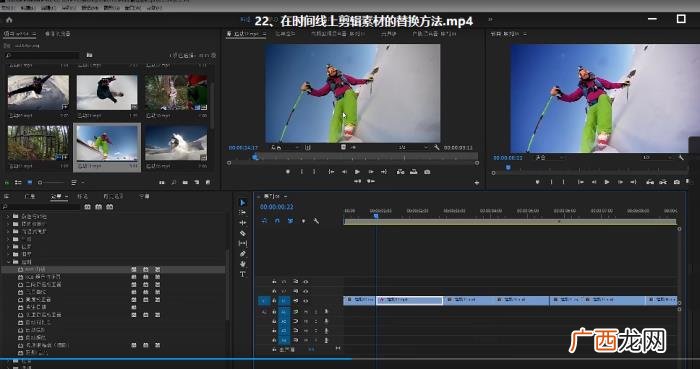Mute the A1 audio track

tap(306, 311)
